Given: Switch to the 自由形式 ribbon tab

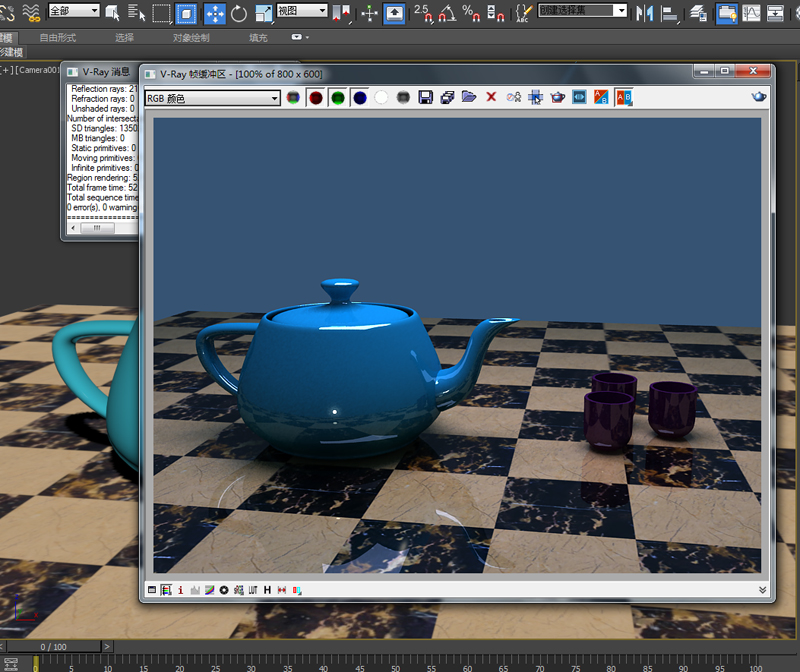Looking at the screenshot, I should pos(58,37).
